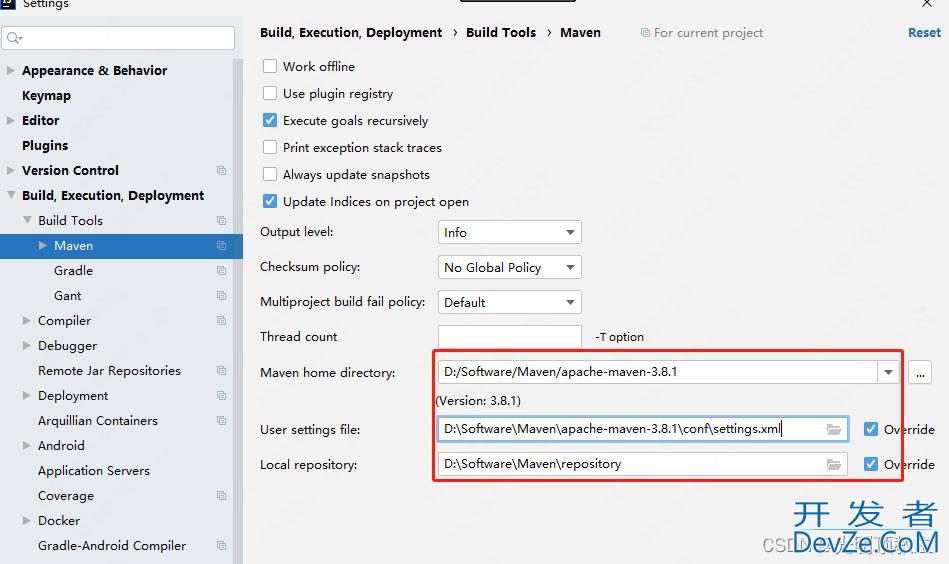Screen dimensions: 949x564
Task: Expand the Docker node arrow
Action: tap(27, 520)
